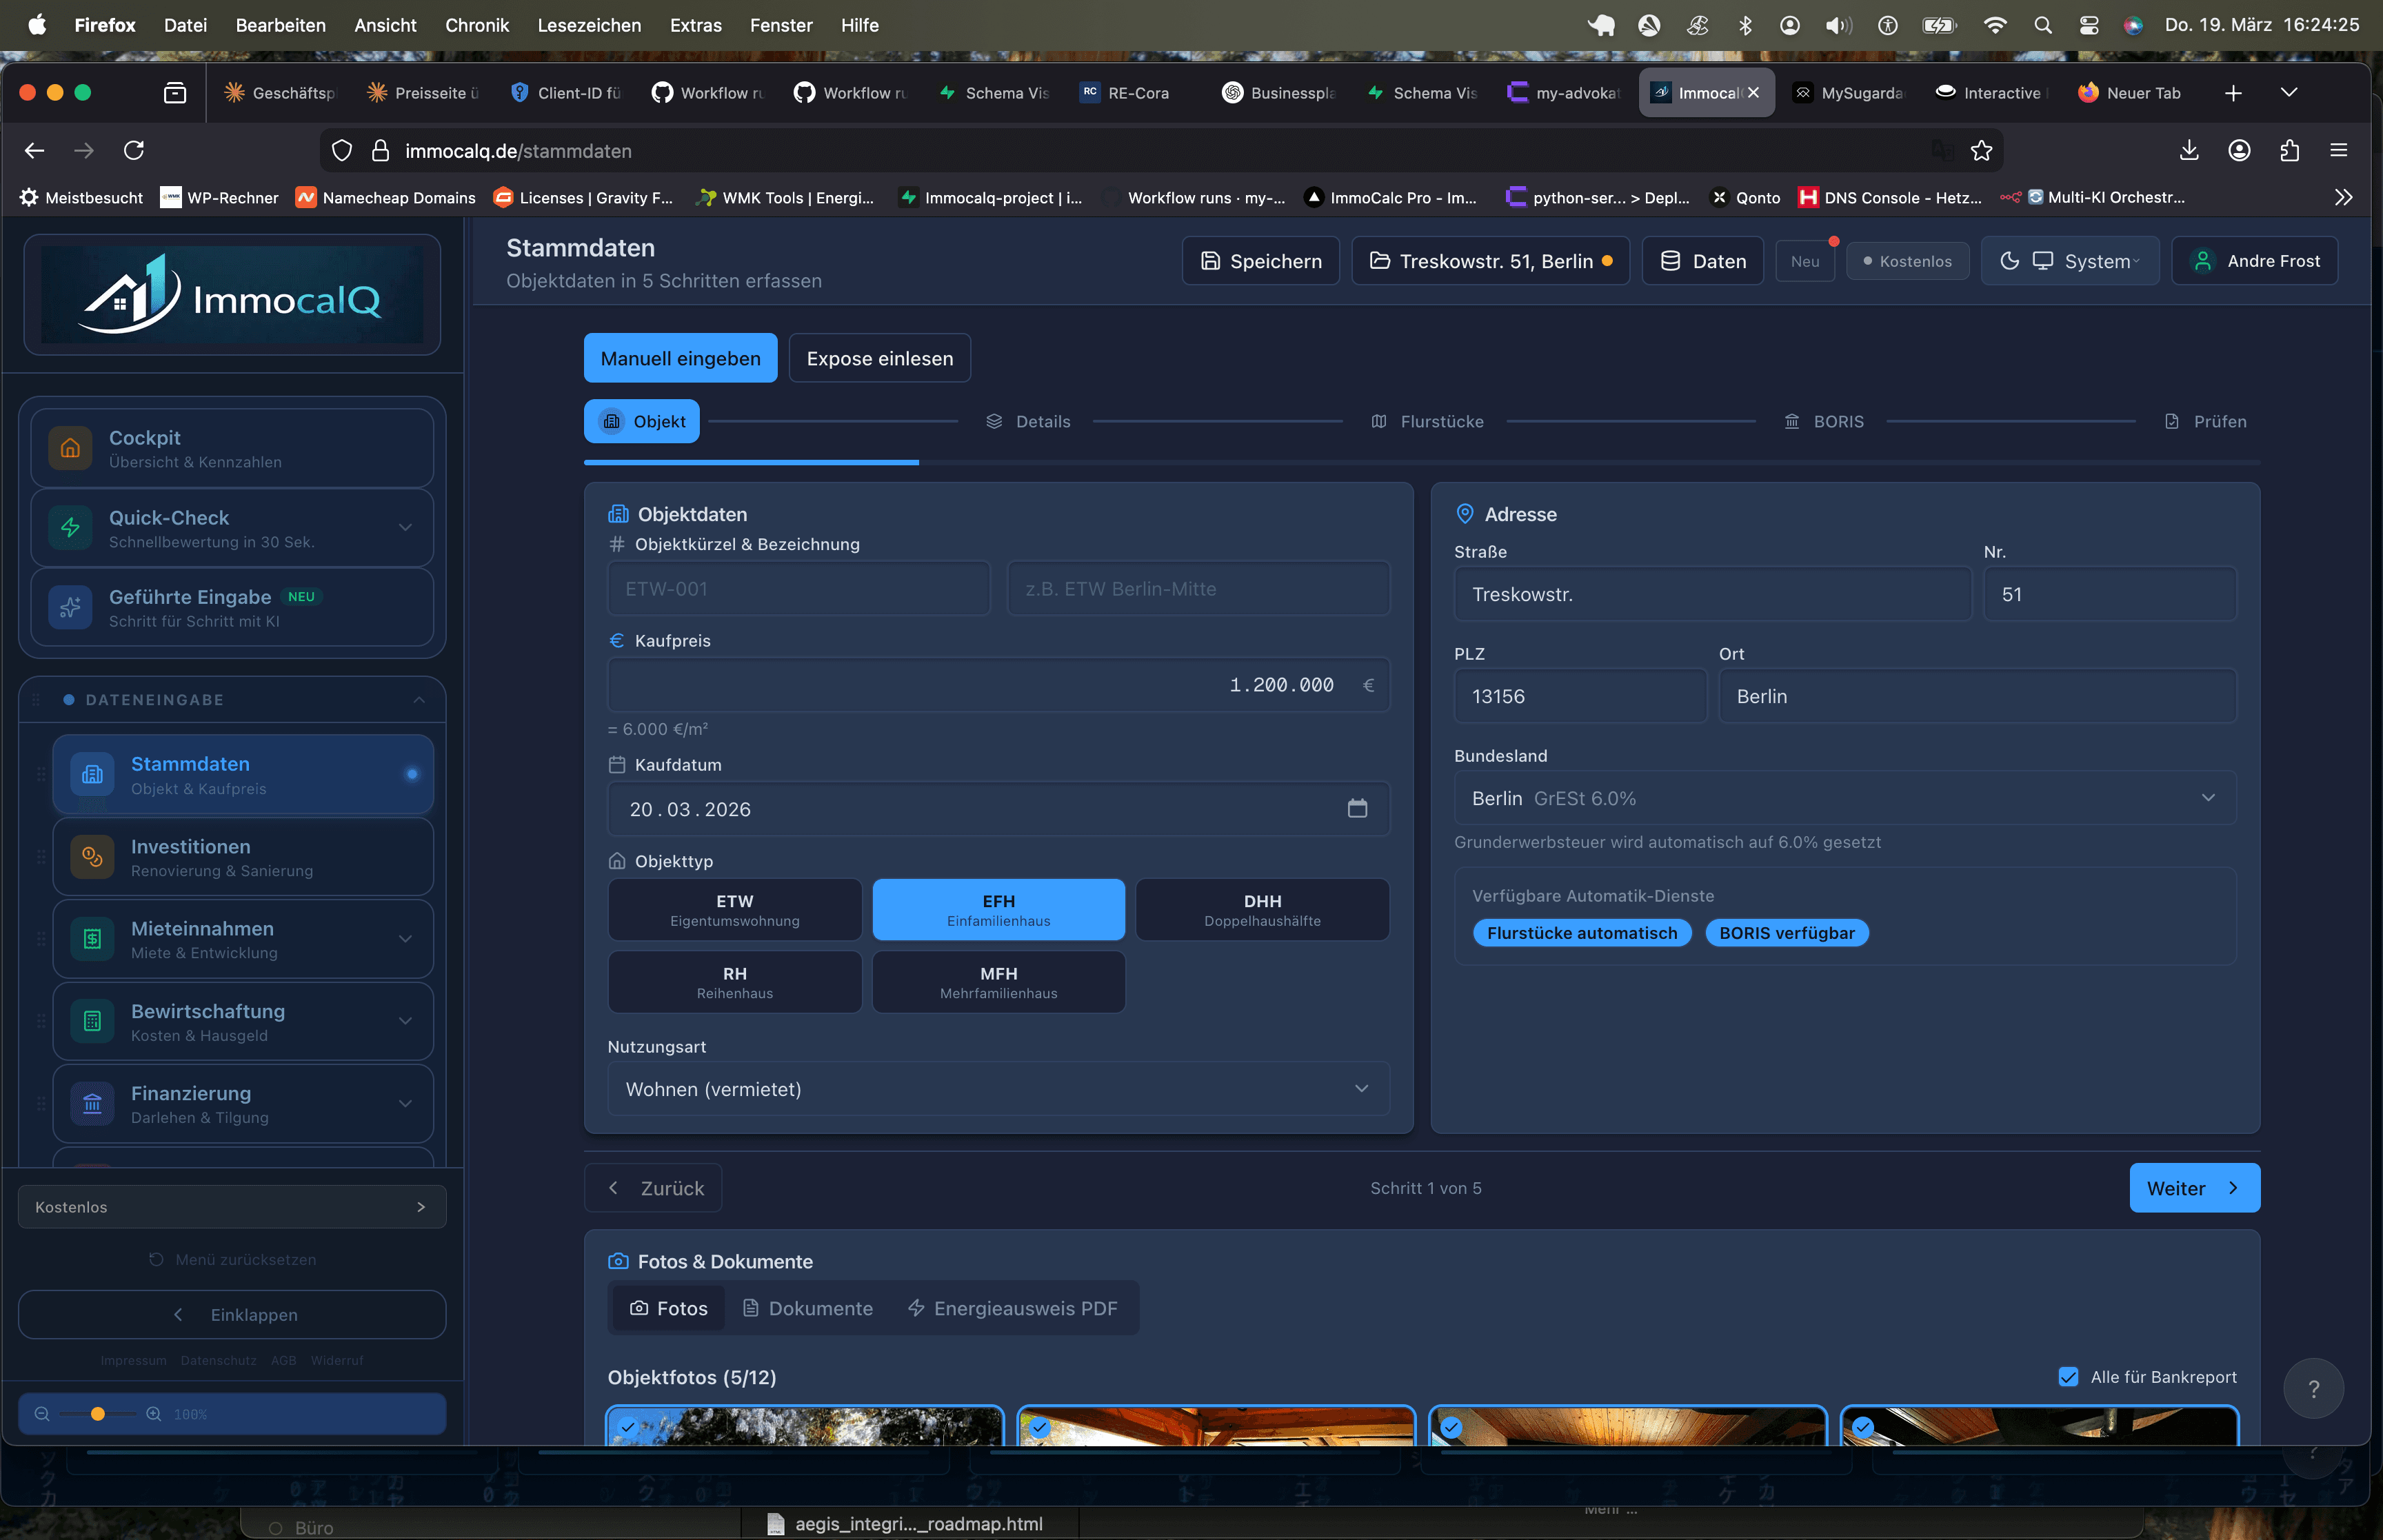Open Quick-Check lightning icon

pyautogui.click(x=70, y=528)
